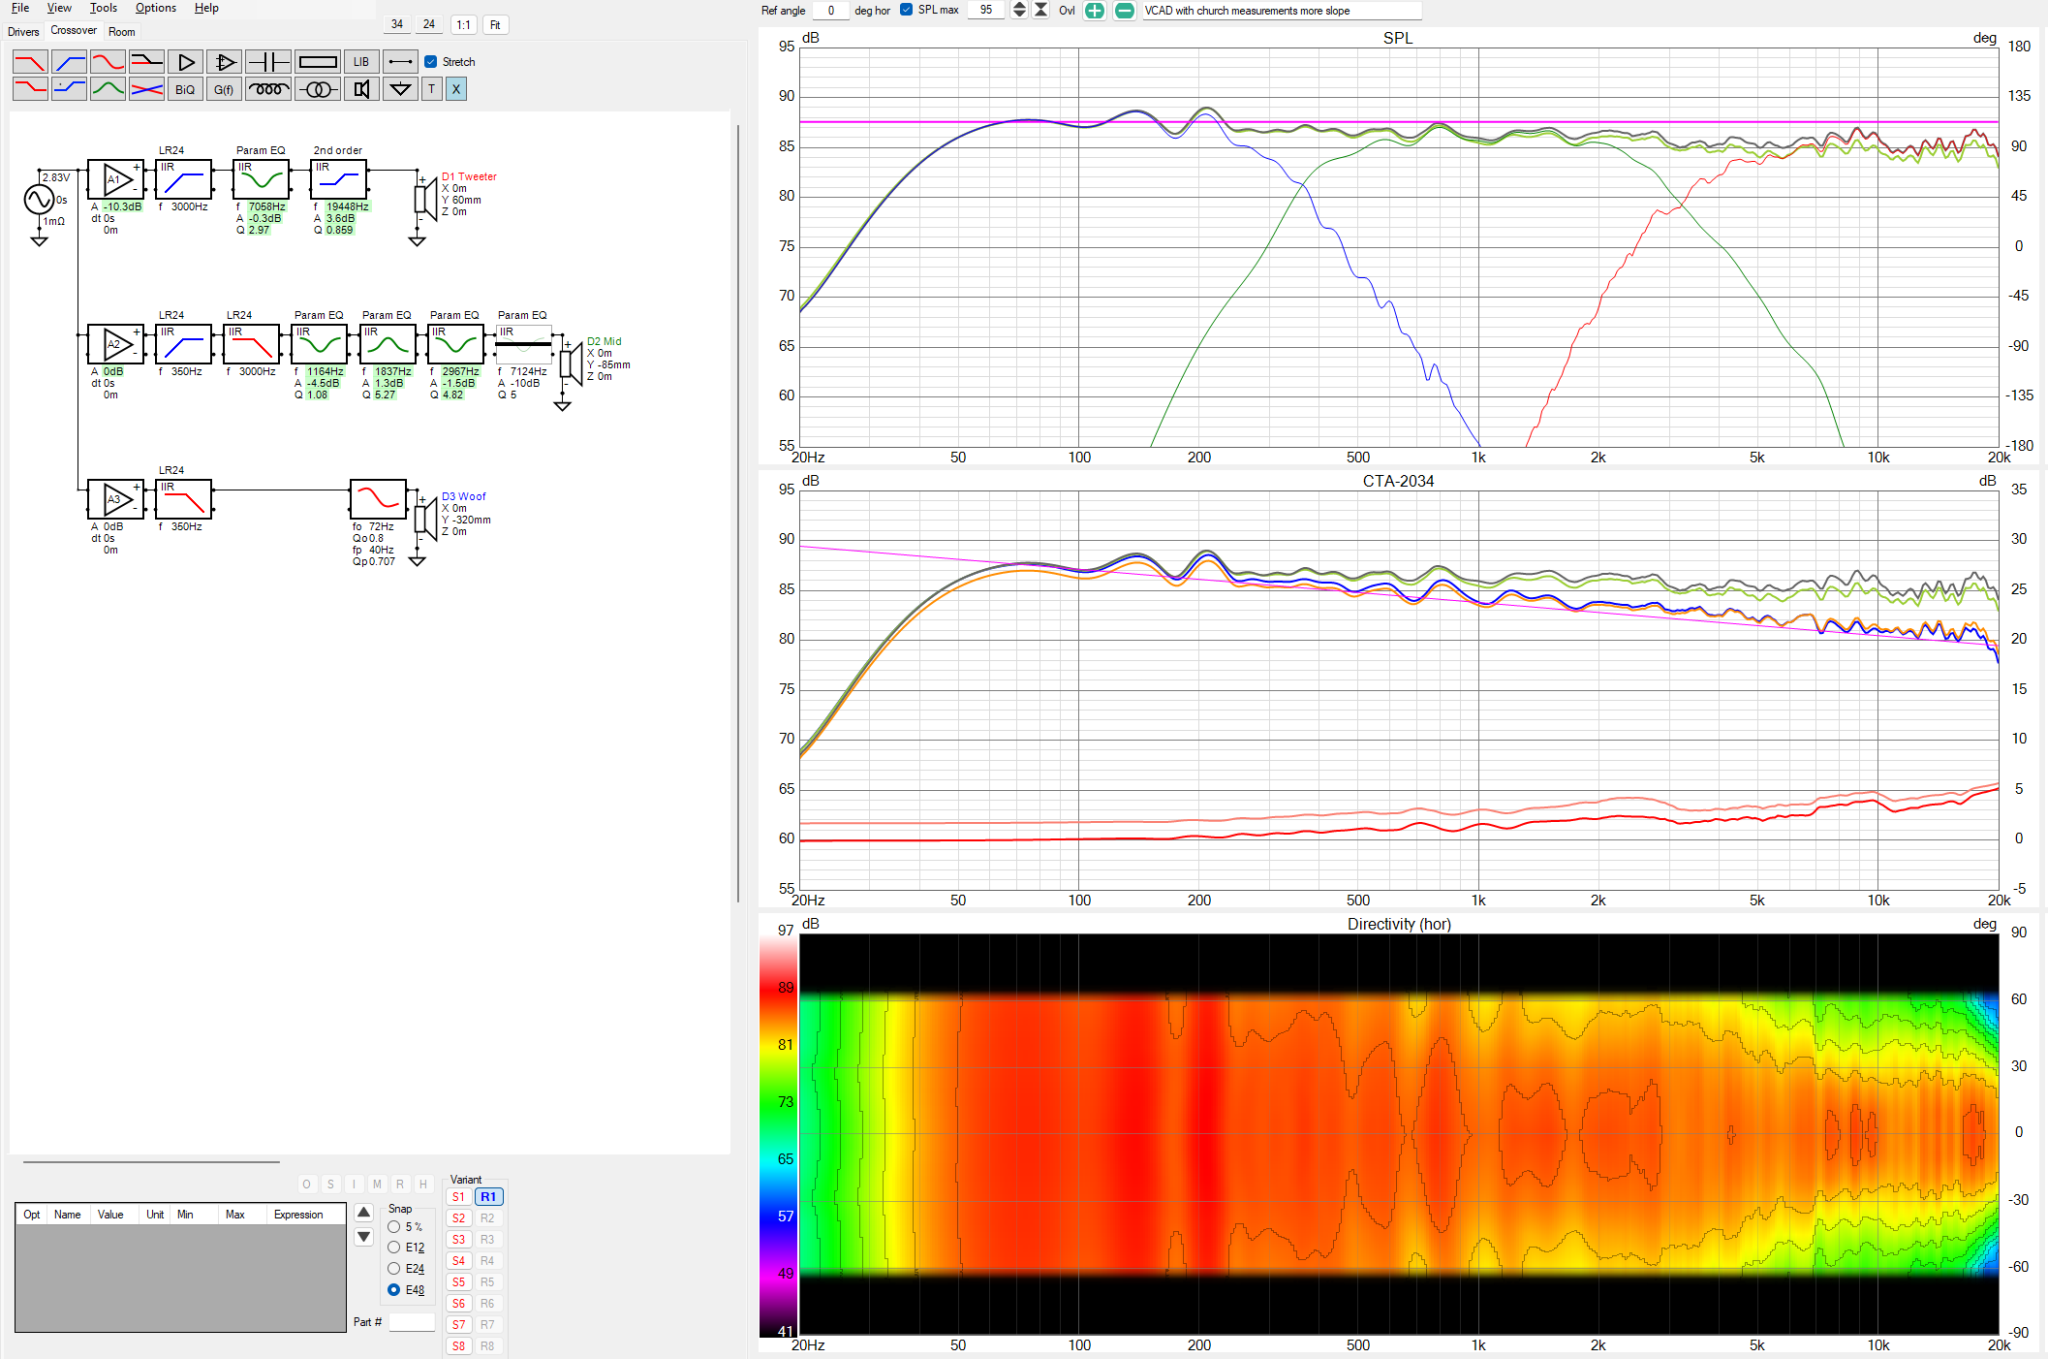Open the Help menu
Screen dimensions: 2048x1359
(x=207, y=8)
